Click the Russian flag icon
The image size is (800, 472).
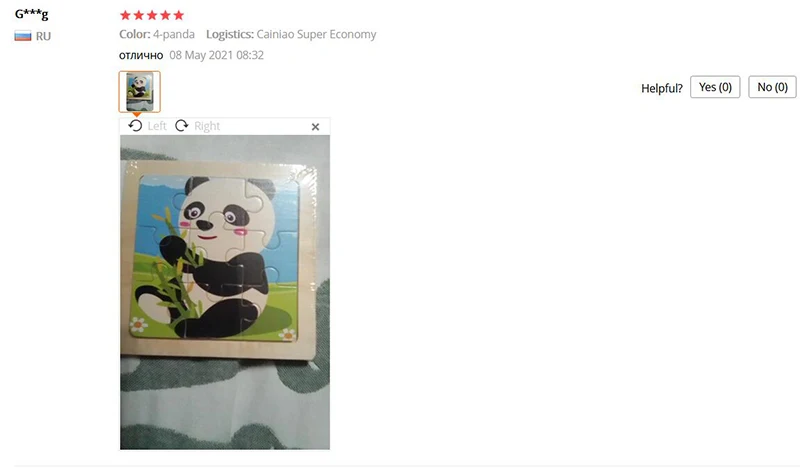23,36
